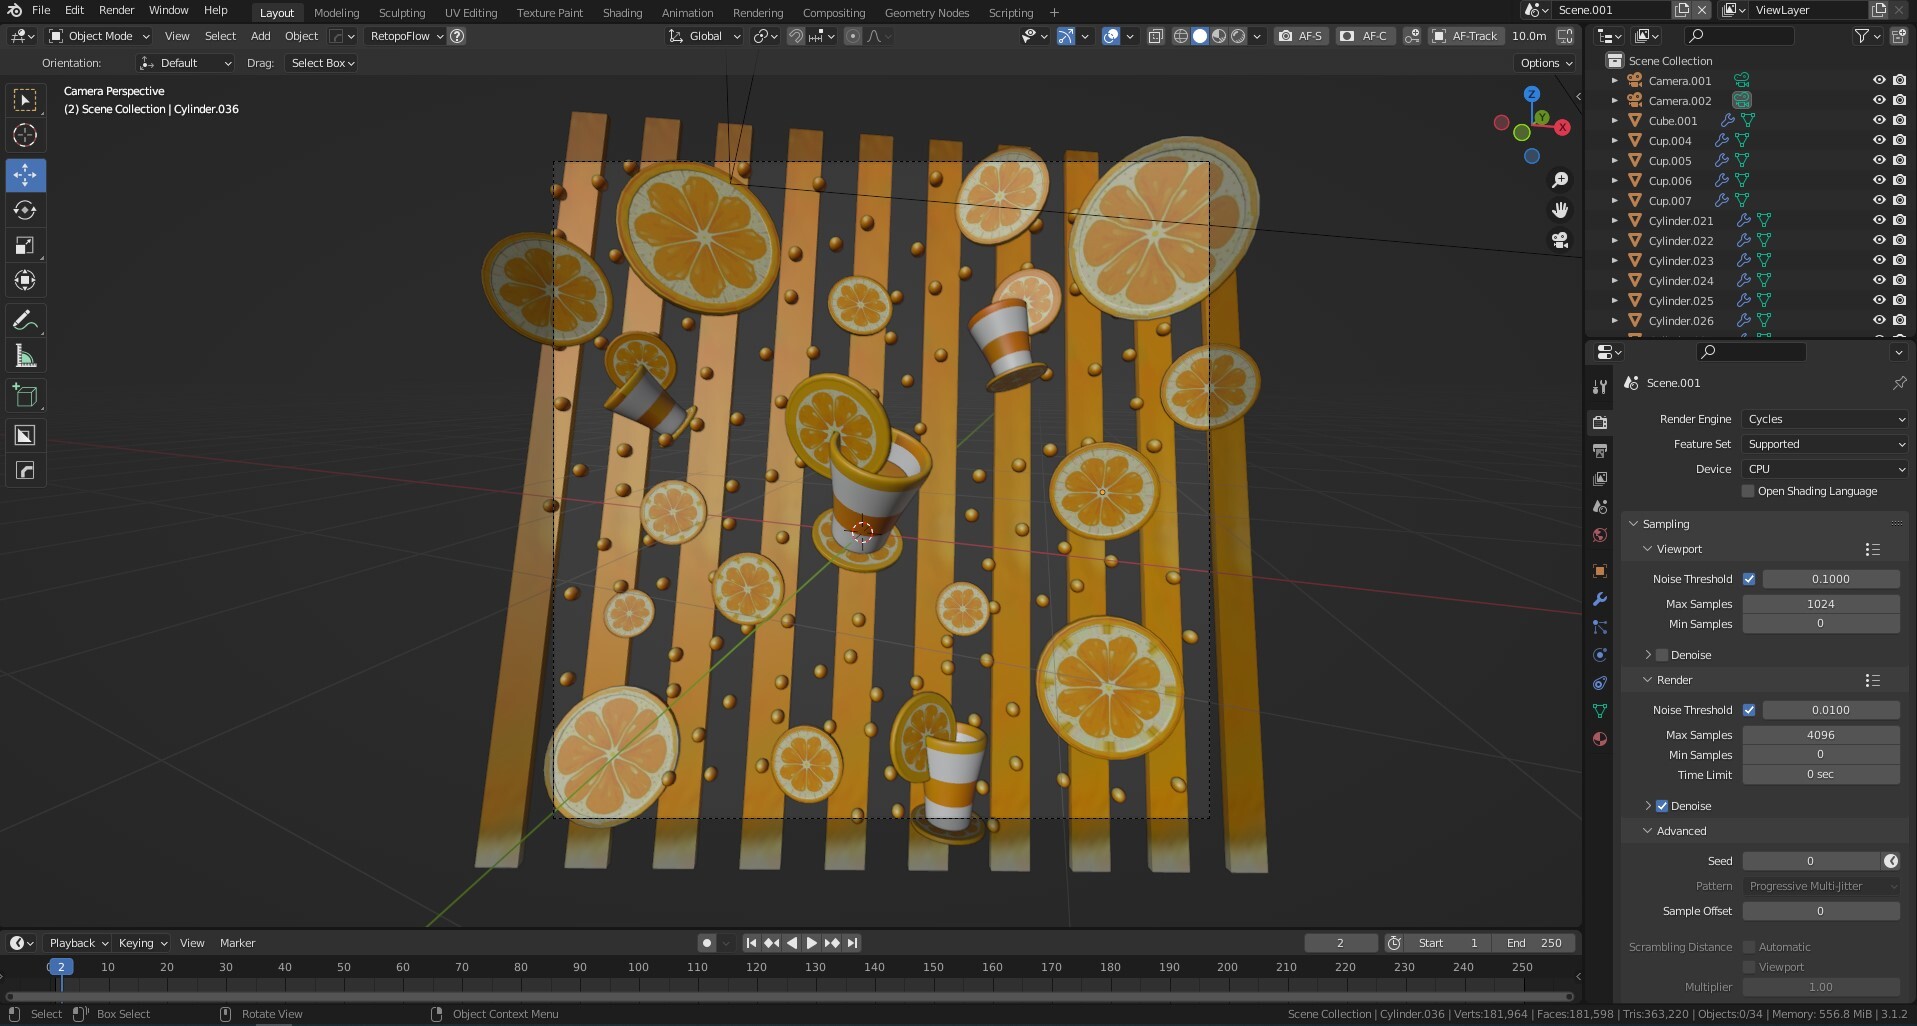Image resolution: width=1917 pixels, height=1026 pixels.
Task: Open the Device dropdown set to CPU
Action: click(1824, 468)
